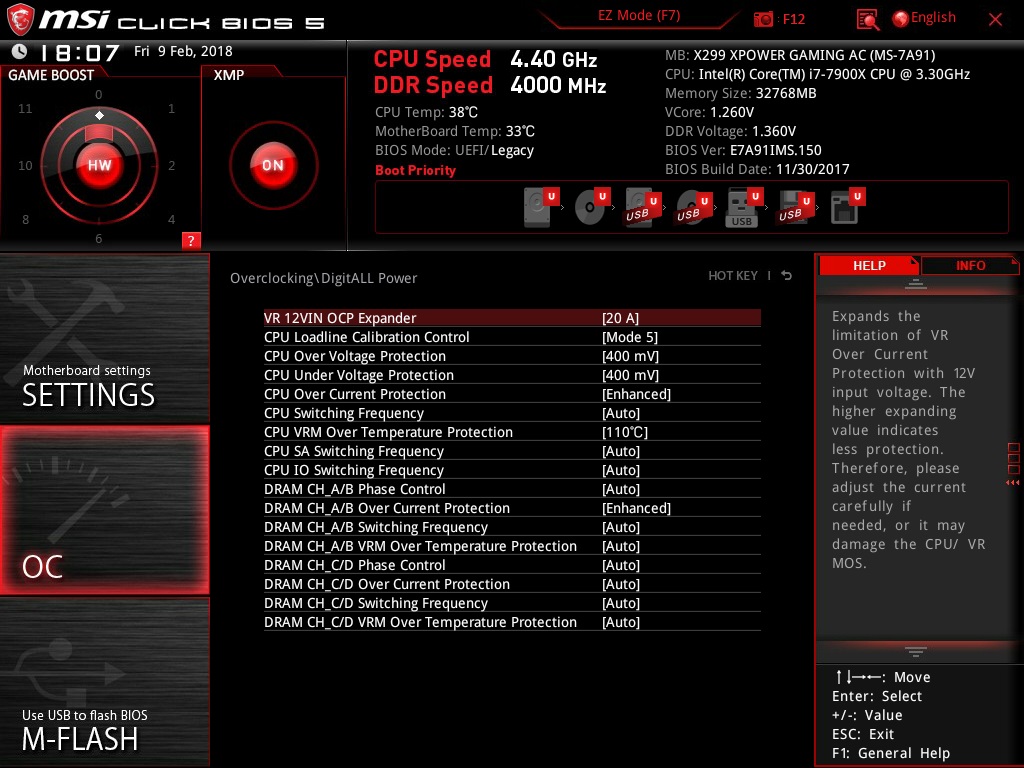Go back with the return arrow icon

coord(787,276)
